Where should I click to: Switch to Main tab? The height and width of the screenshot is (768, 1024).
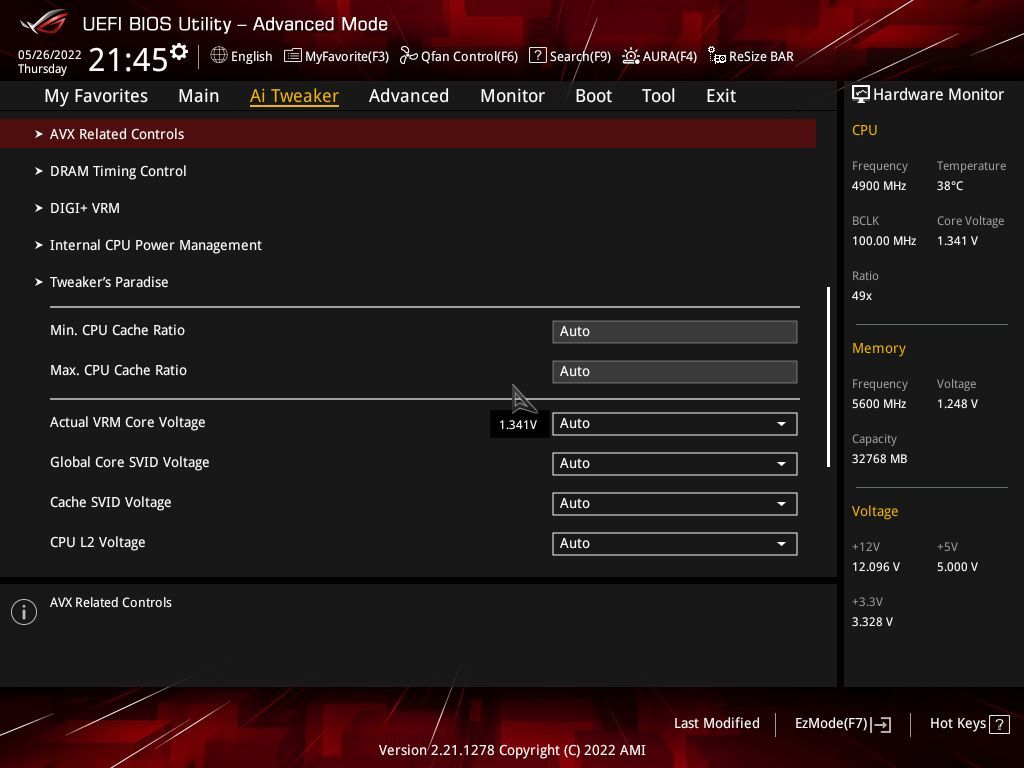[x=199, y=96]
